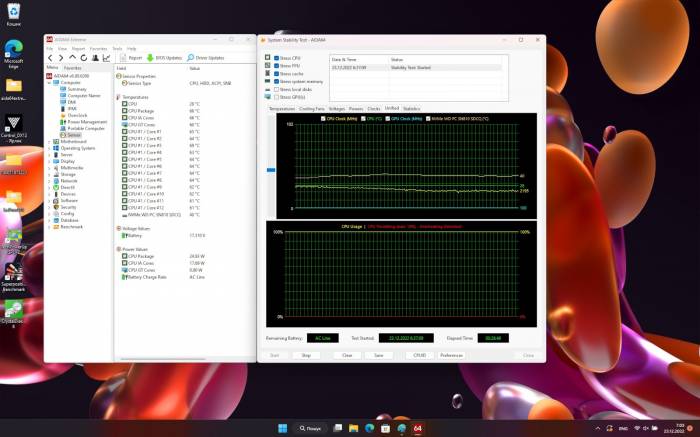Screen dimensions: 700x437
Task: Click the Security shield icon in tree
Action: coord(56,207)
